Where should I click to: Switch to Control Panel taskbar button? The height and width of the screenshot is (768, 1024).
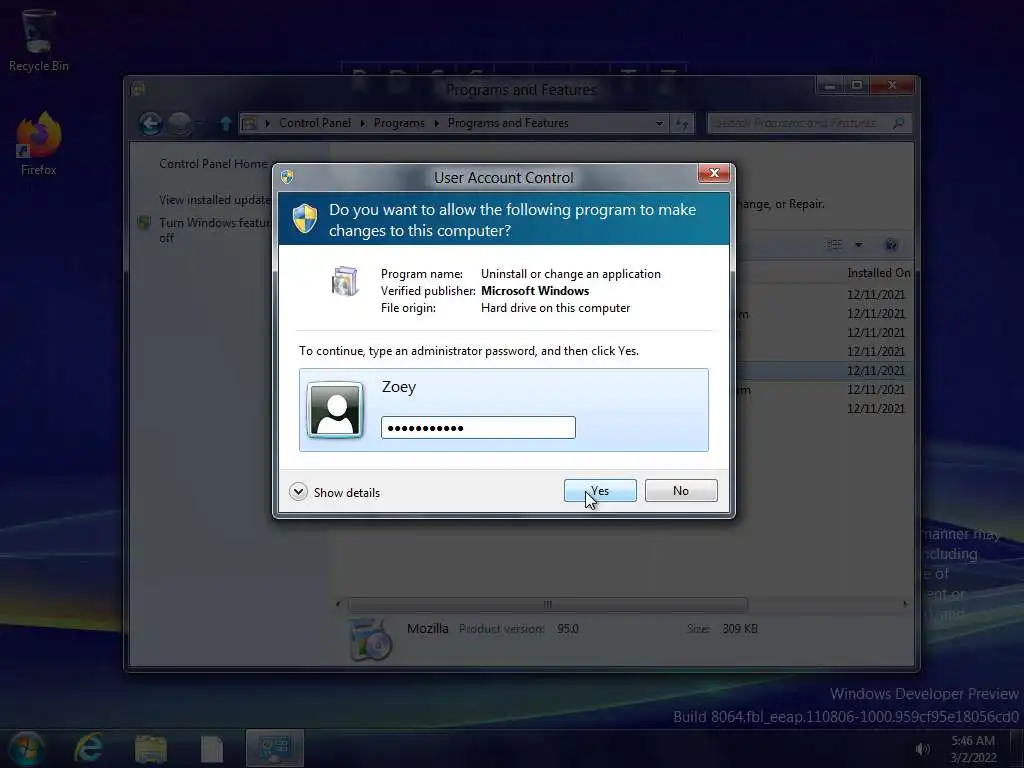(x=274, y=748)
